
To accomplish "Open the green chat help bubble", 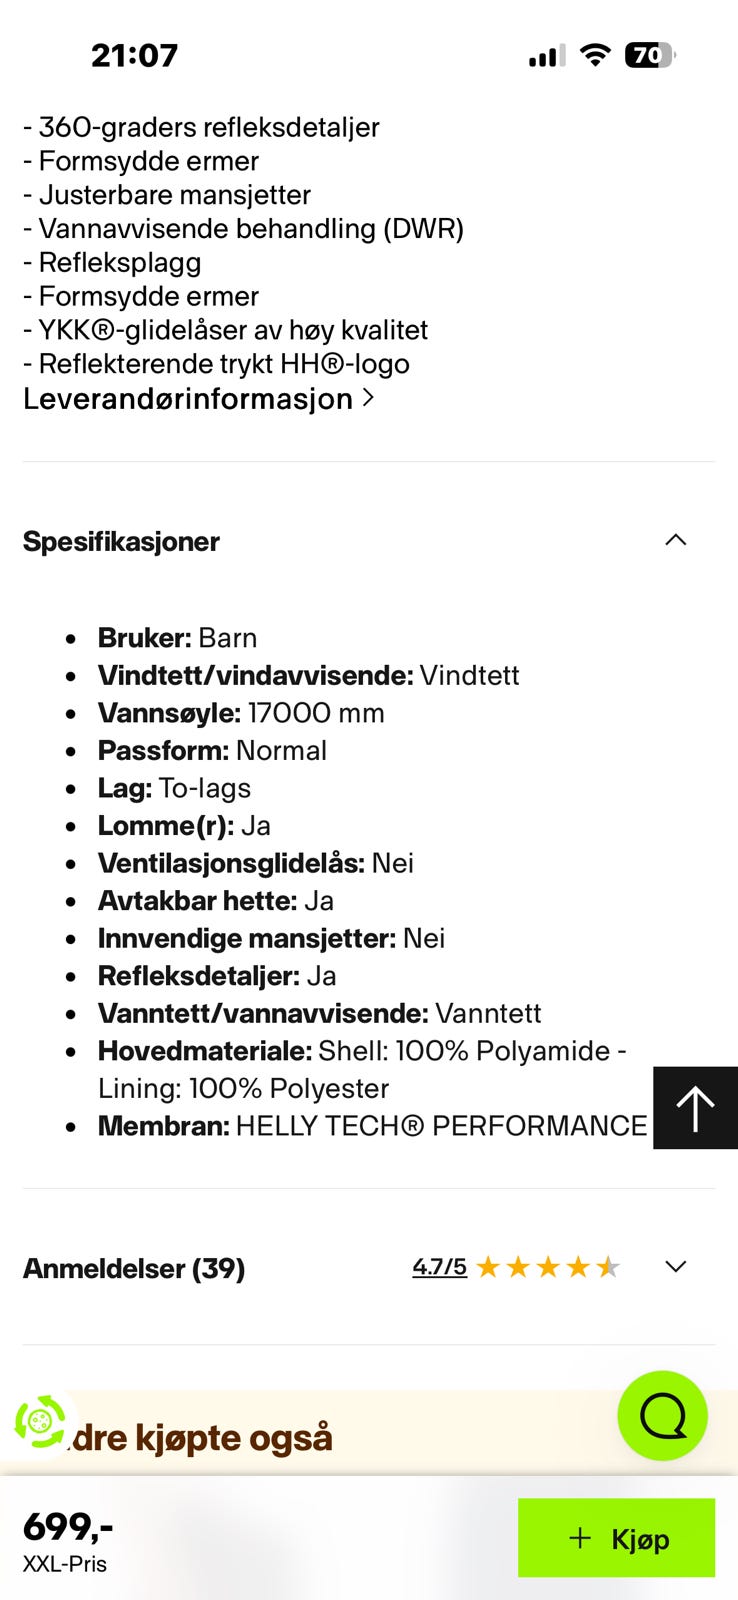I will click(x=662, y=1416).
